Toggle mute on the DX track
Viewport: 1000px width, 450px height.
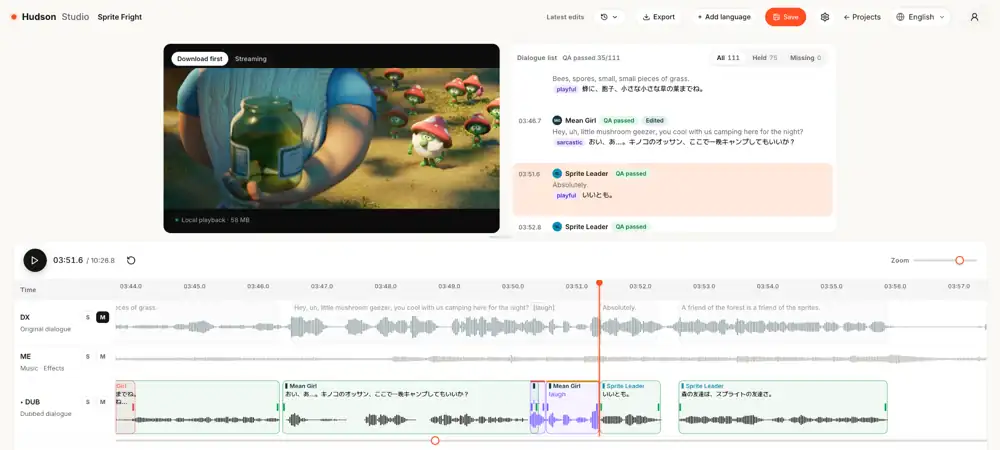pyautogui.click(x=102, y=317)
